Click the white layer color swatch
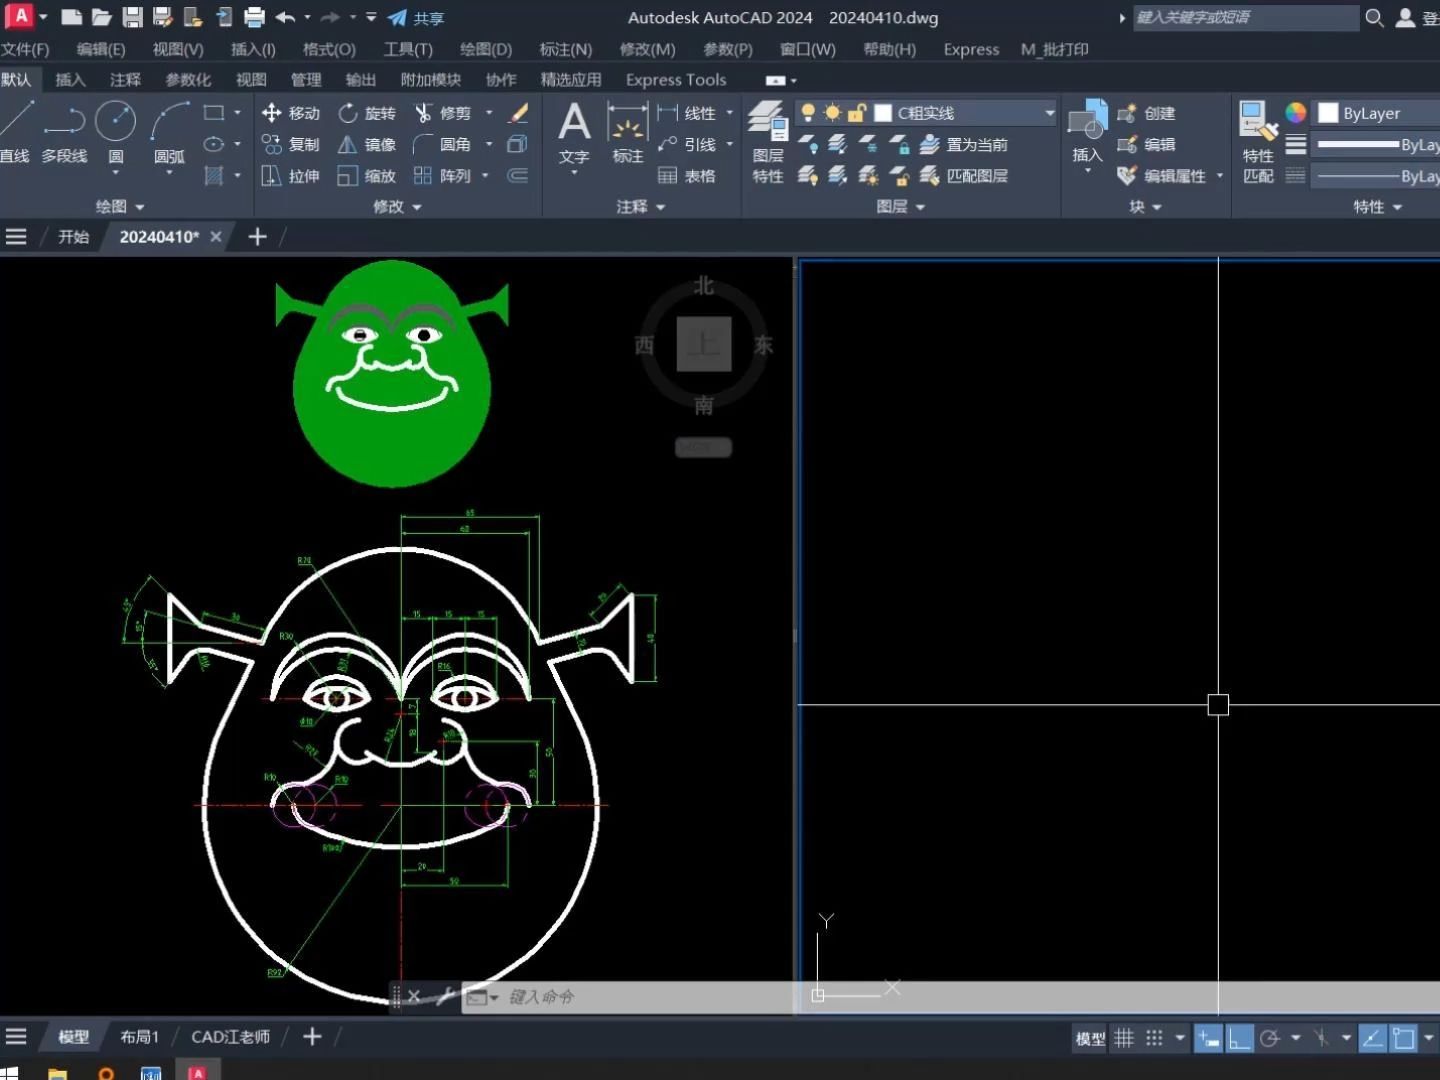Image resolution: width=1440 pixels, height=1080 pixels. (x=883, y=113)
